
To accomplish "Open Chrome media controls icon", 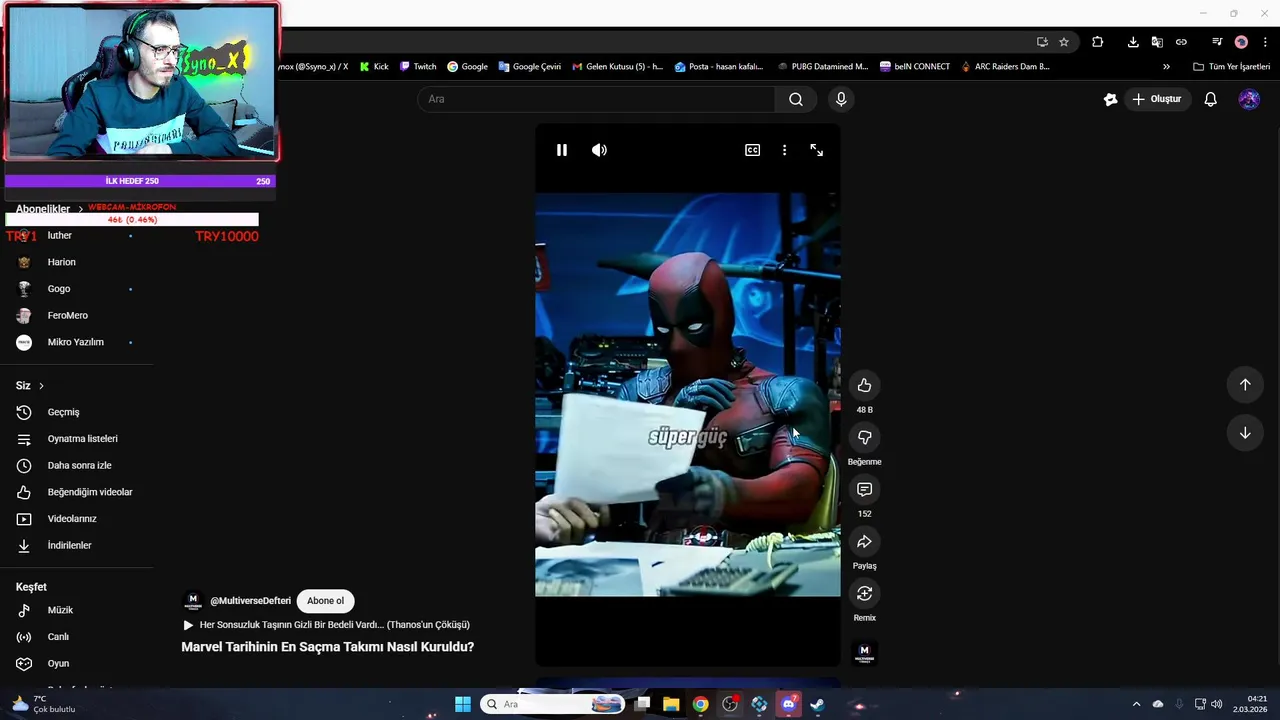I will (x=1217, y=42).
